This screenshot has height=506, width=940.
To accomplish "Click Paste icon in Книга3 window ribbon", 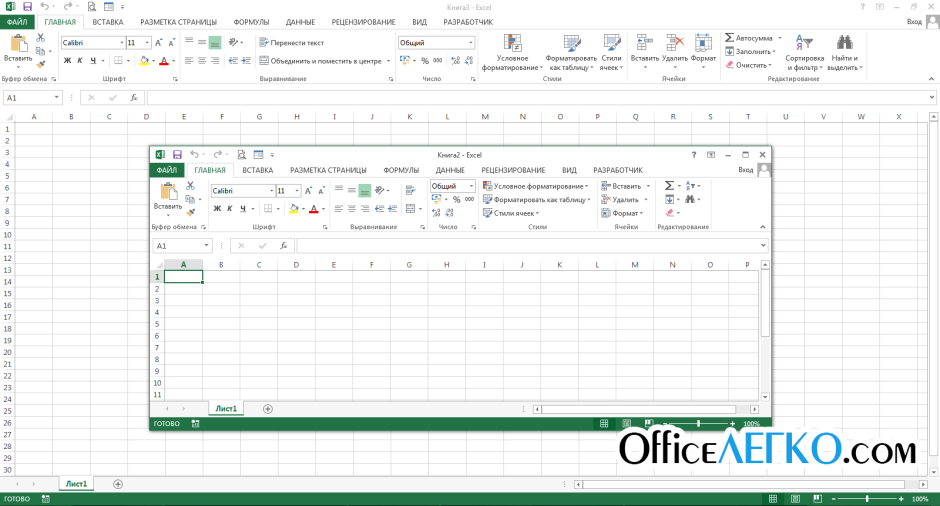I will (x=18, y=44).
